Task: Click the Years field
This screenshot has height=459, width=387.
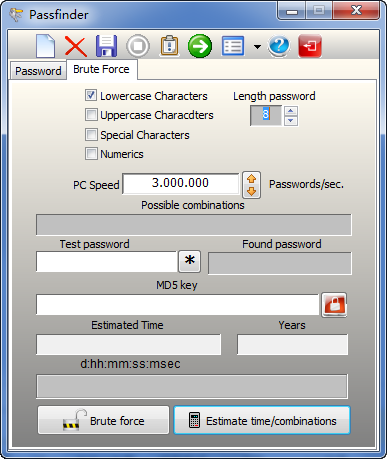Action: (x=292, y=344)
